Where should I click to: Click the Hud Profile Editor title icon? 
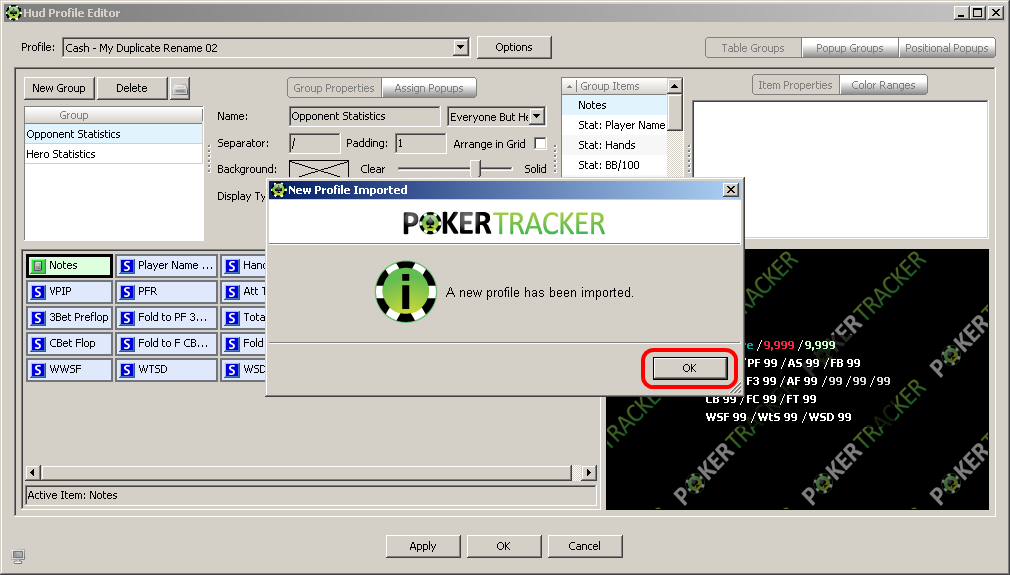13,12
